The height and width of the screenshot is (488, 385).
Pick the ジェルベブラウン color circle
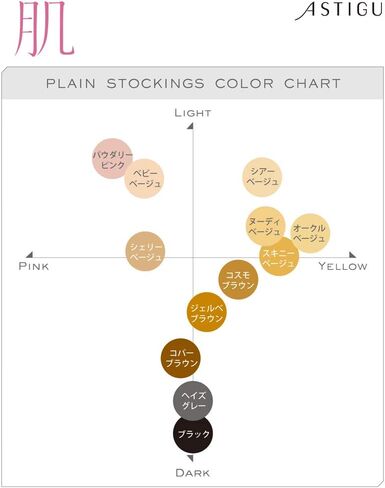pos(207,312)
